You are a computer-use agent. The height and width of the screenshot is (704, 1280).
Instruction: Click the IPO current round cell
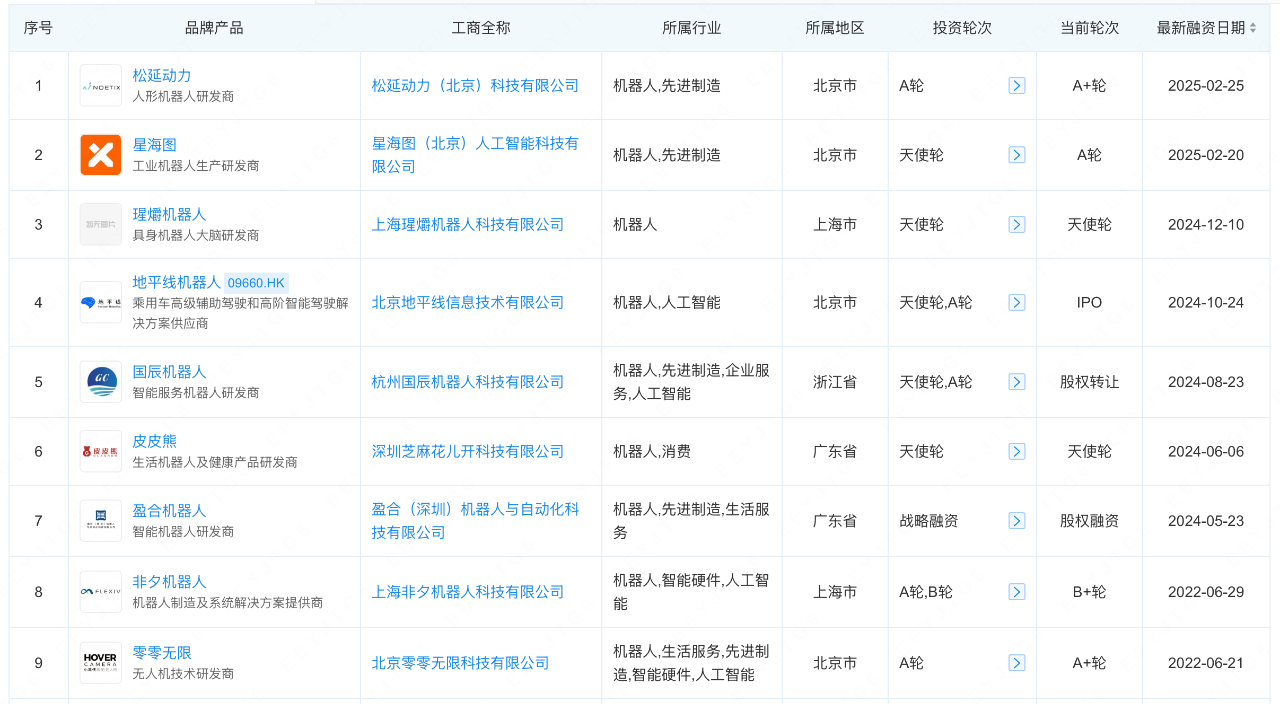1089,302
